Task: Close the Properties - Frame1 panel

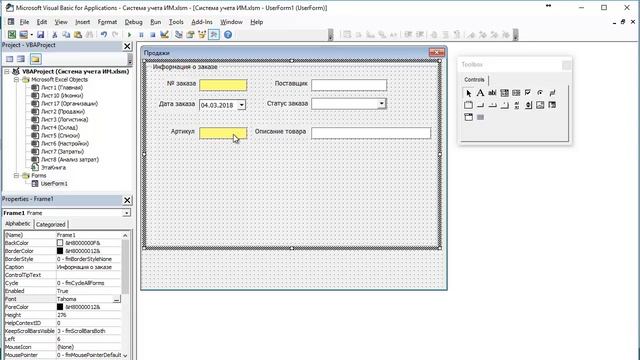Action: click(127, 200)
